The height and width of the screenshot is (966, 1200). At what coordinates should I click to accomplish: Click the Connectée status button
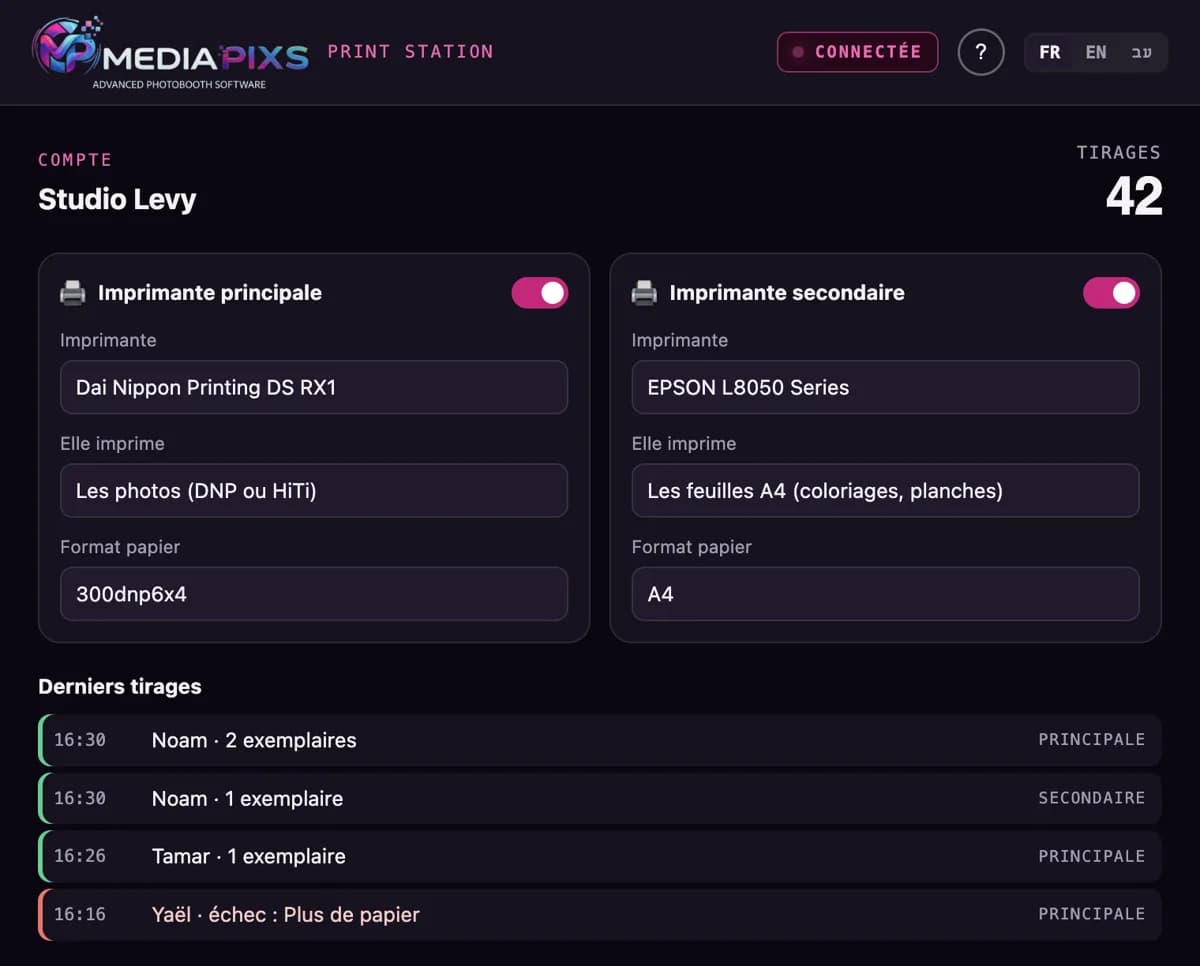857,52
